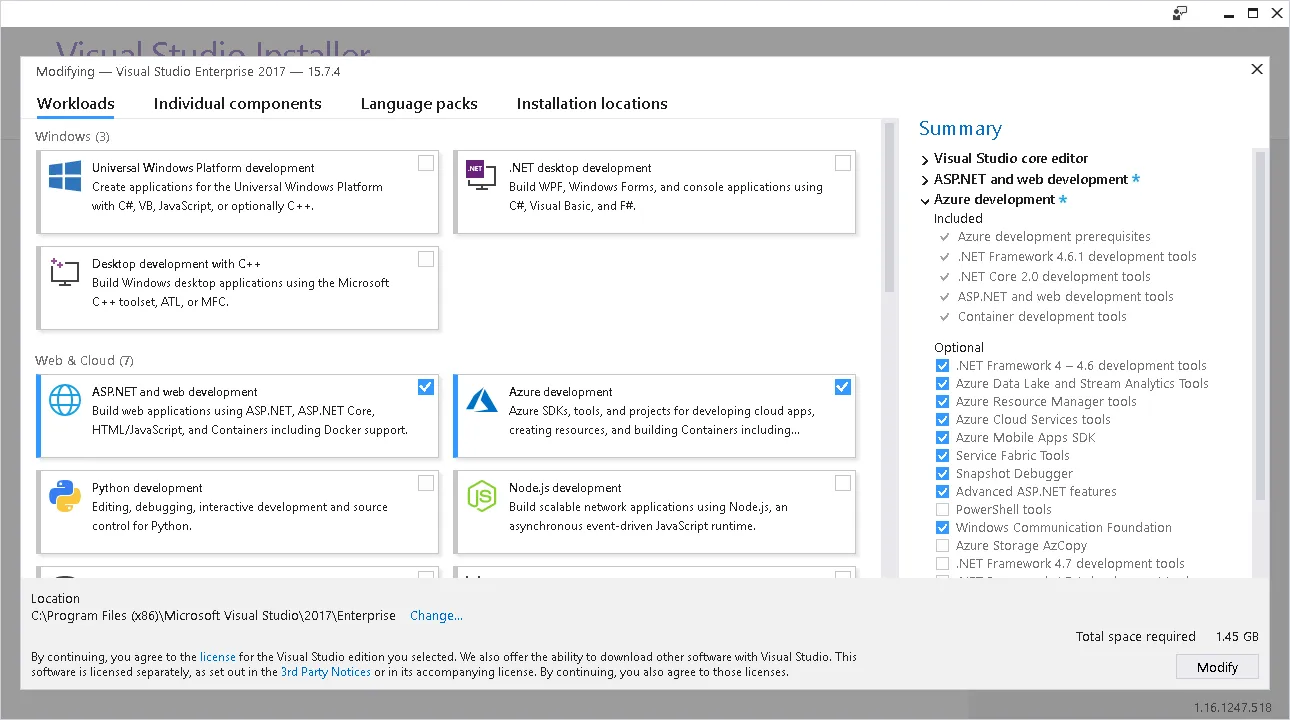Click the feedback icon in the title bar
Image resolution: width=1290 pixels, height=720 pixels.
pyautogui.click(x=1181, y=13)
